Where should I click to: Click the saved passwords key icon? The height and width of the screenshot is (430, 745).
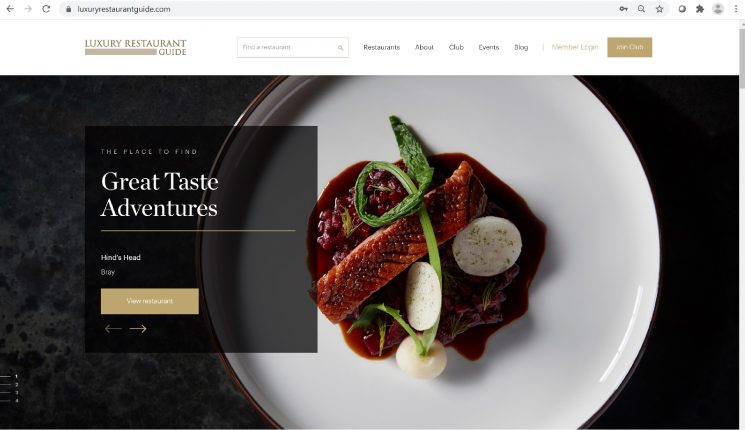[623, 9]
